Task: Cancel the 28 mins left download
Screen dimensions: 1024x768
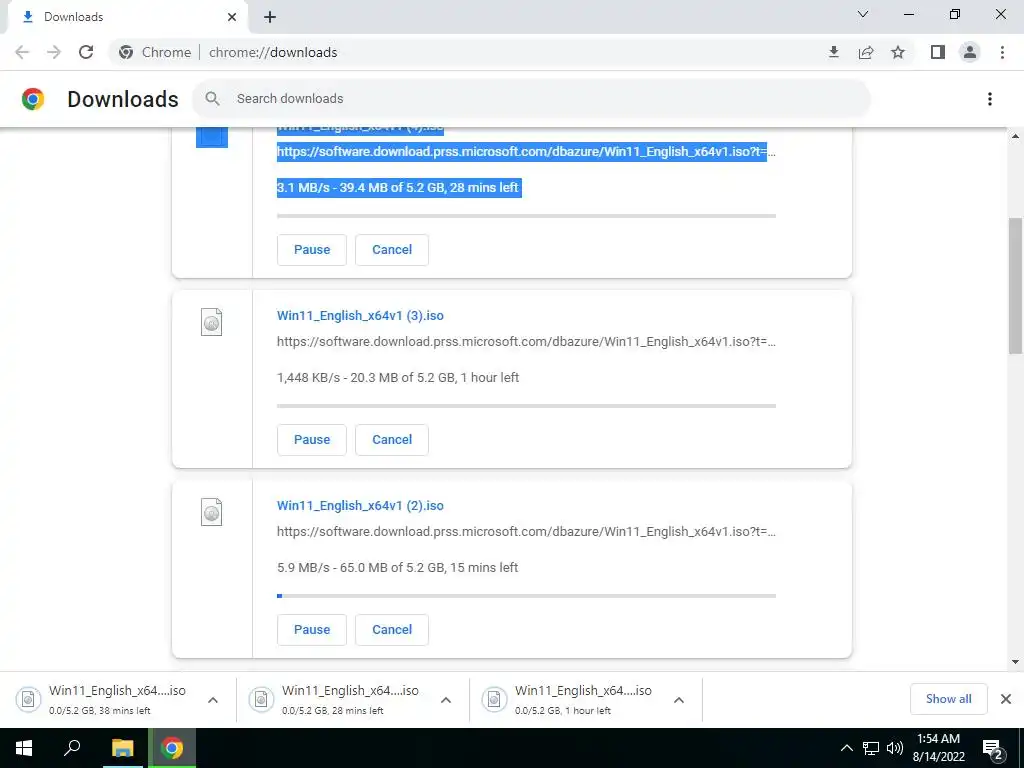Action: (x=392, y=249)
